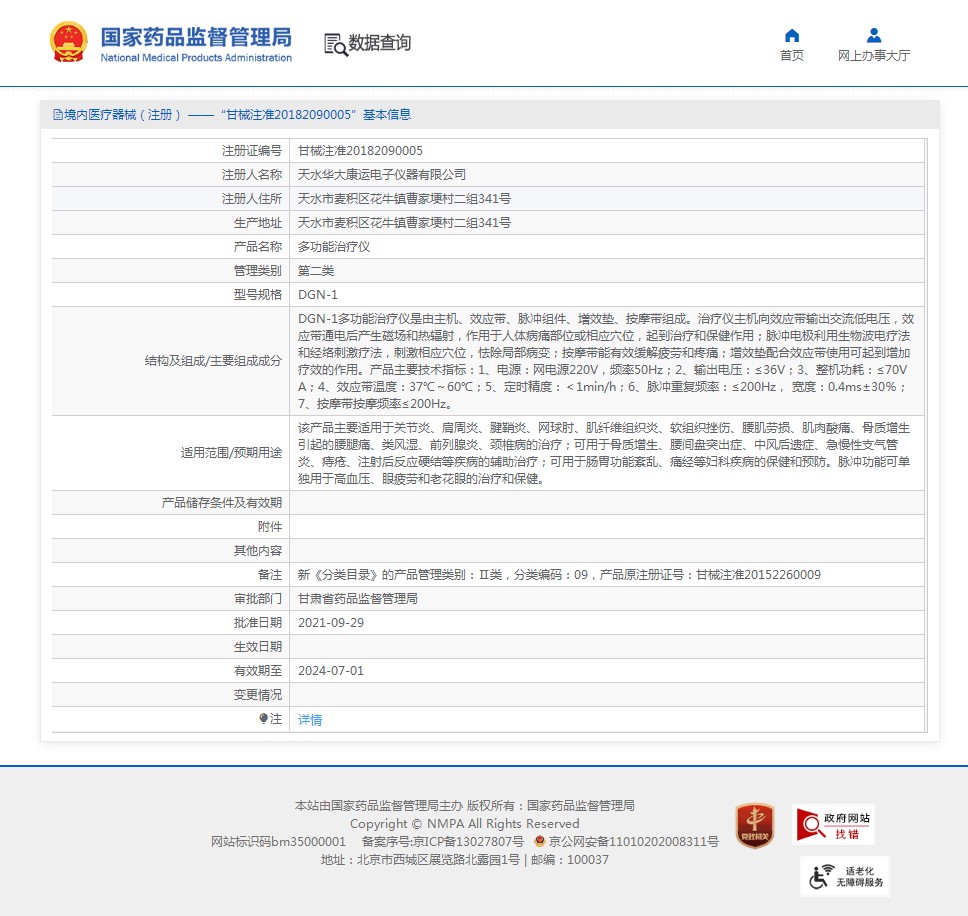968x916 pixels.
Task: Click approval date 2021-09-29
Action: click(331, 623)
